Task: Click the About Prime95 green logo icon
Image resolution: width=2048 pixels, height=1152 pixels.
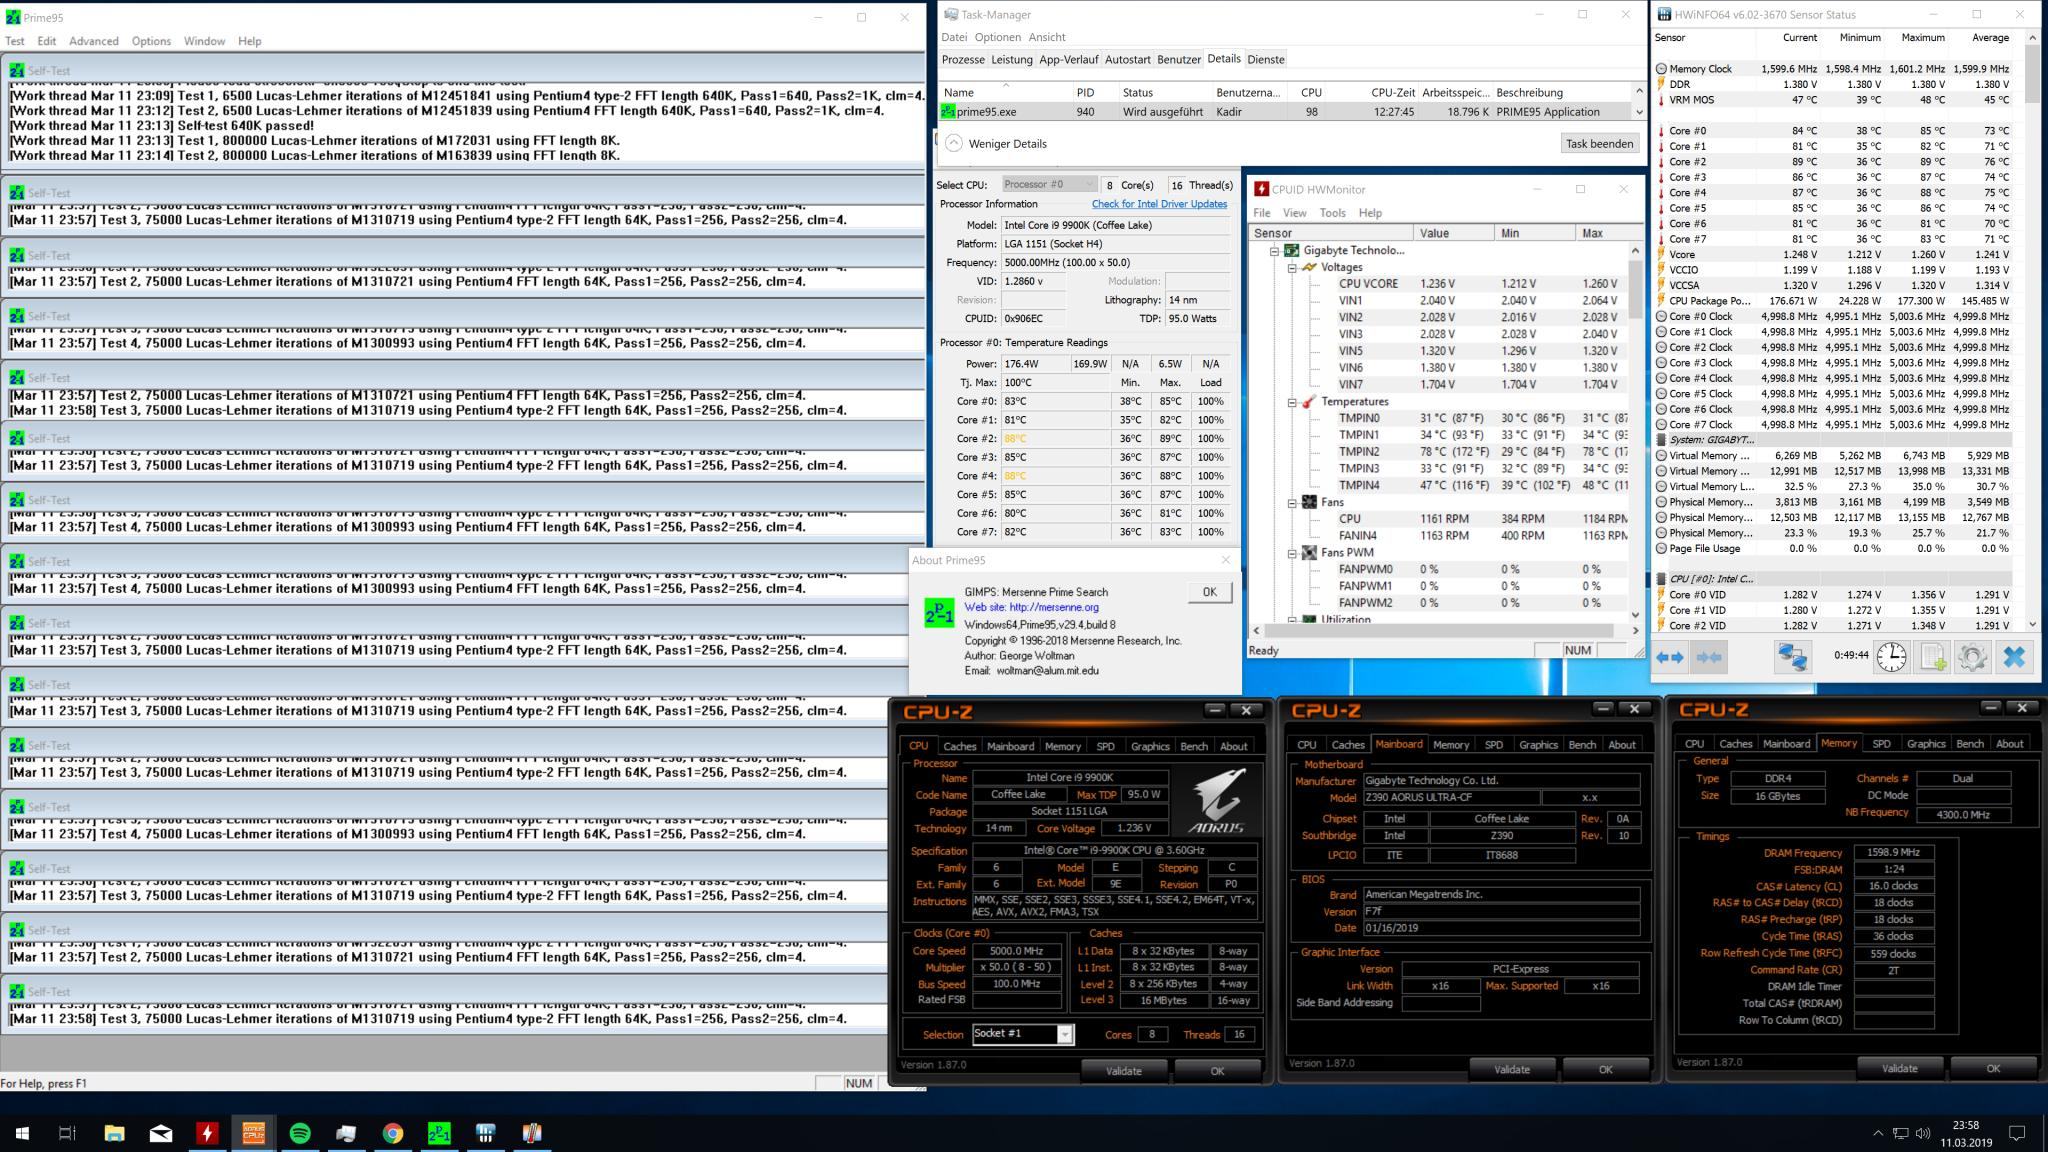Action: [x=939, y=612]
